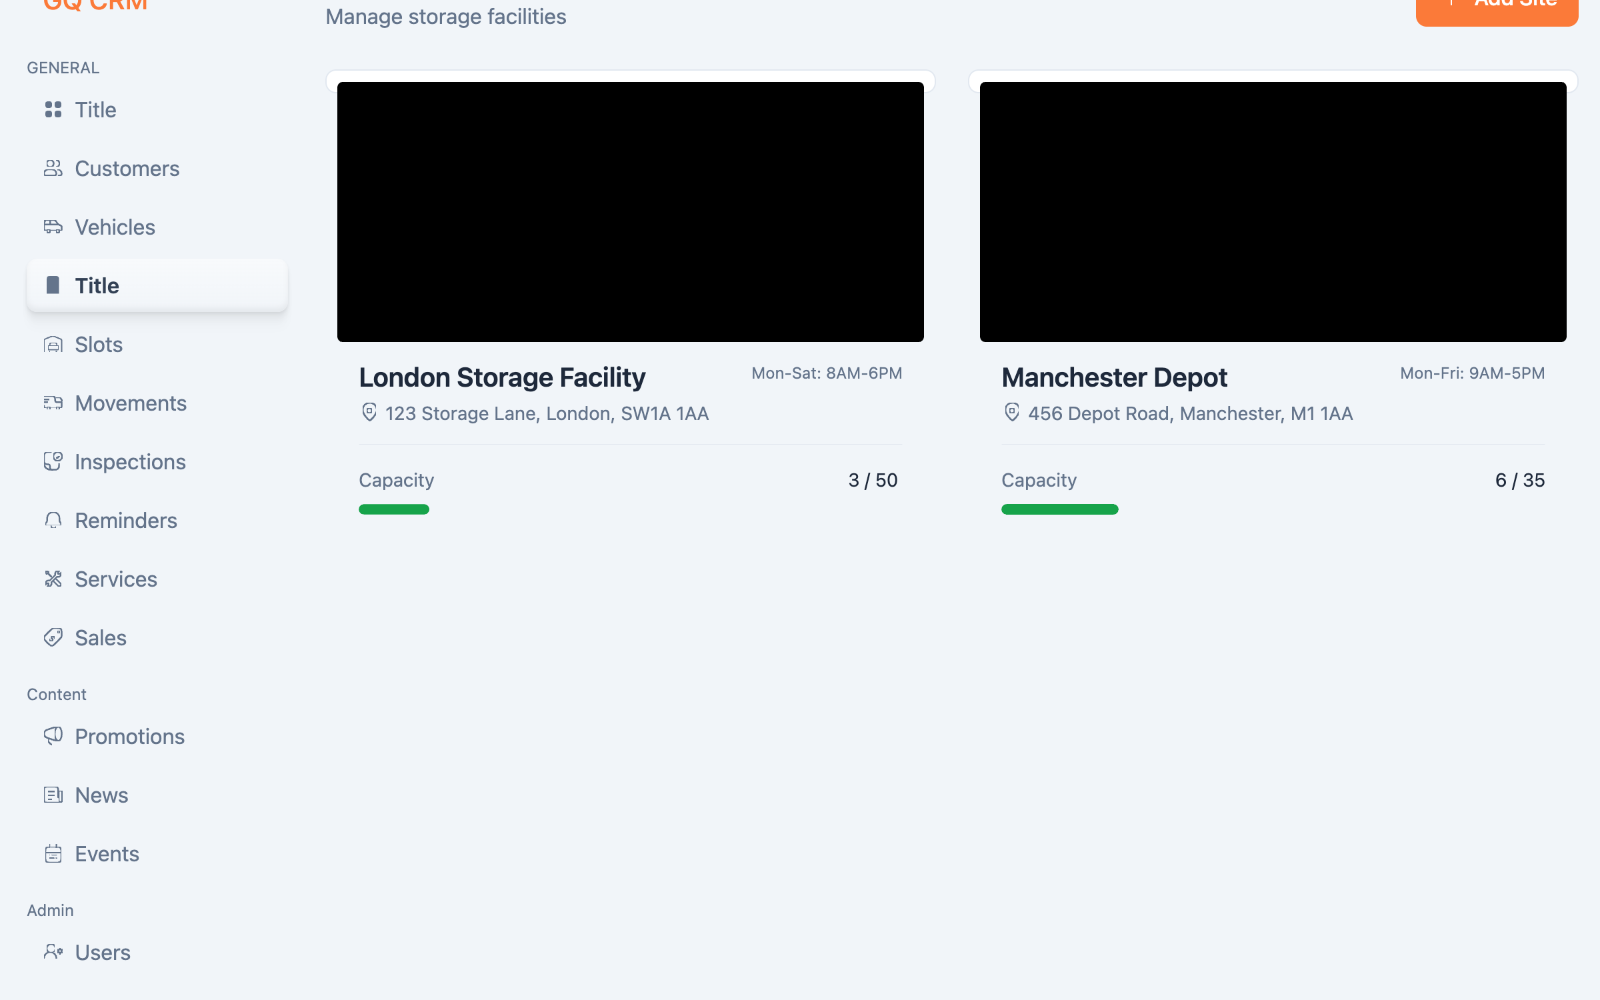Click the map pin icon by the Manchester address
The width and height of the screenshot is (1600, 1000).
pyautogui.click(x=1012, y=412)
